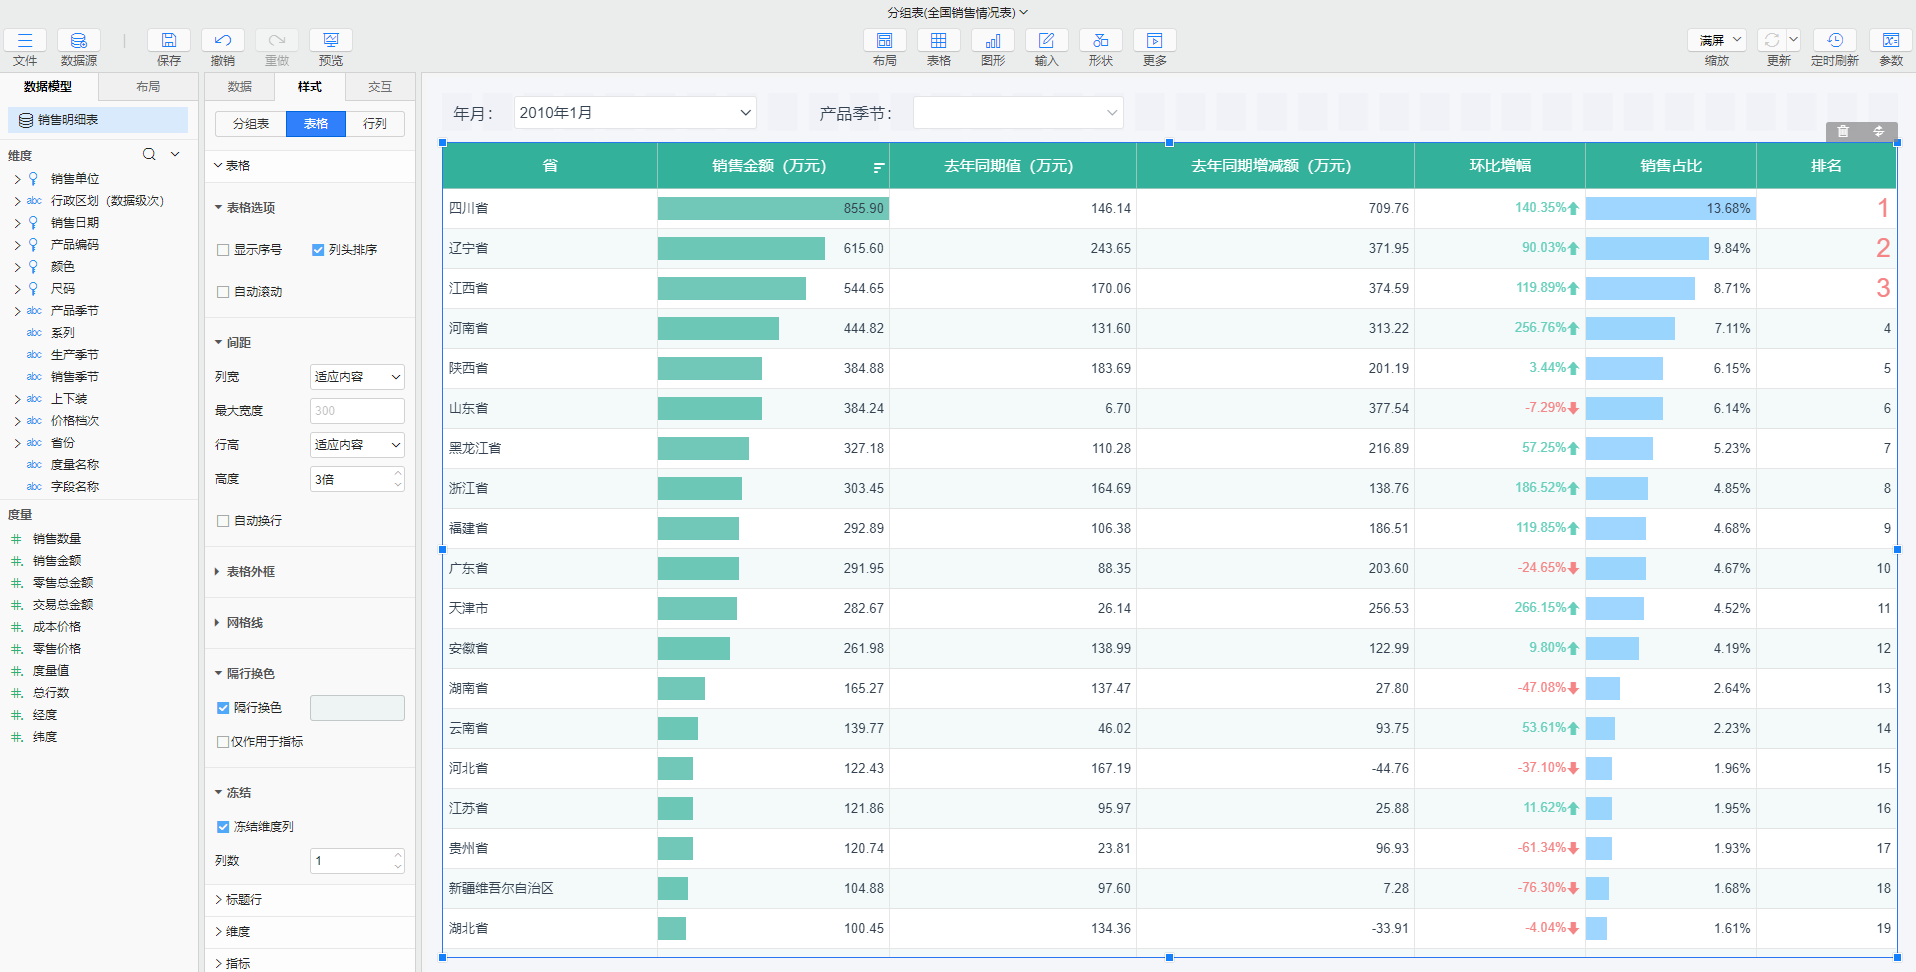The width and height of the screenshot is (1916, 972).
Task: Click the 更新 refresh icon
Action: coord(1771,40)
